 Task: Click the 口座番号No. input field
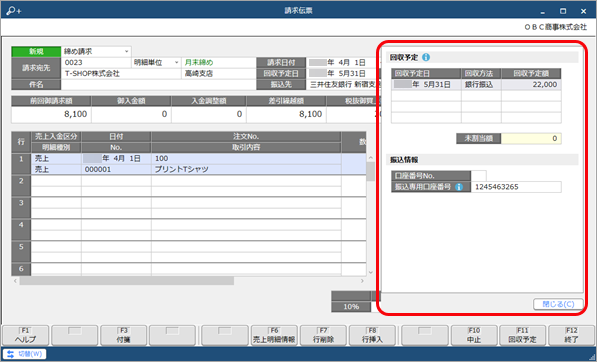pyautogui.click(x=479, y=176)
